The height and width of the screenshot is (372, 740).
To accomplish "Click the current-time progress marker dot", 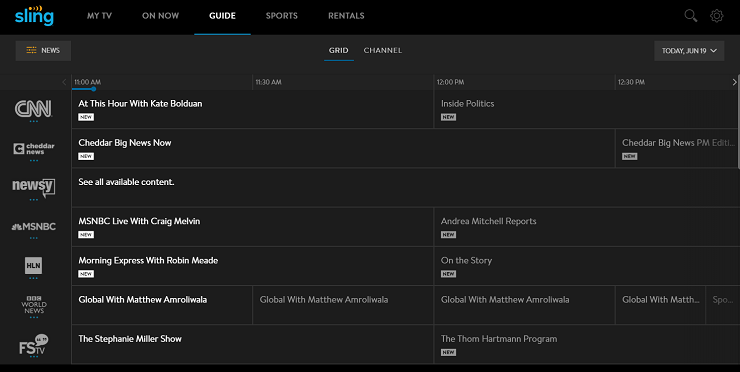I will (x=93, y=89).
